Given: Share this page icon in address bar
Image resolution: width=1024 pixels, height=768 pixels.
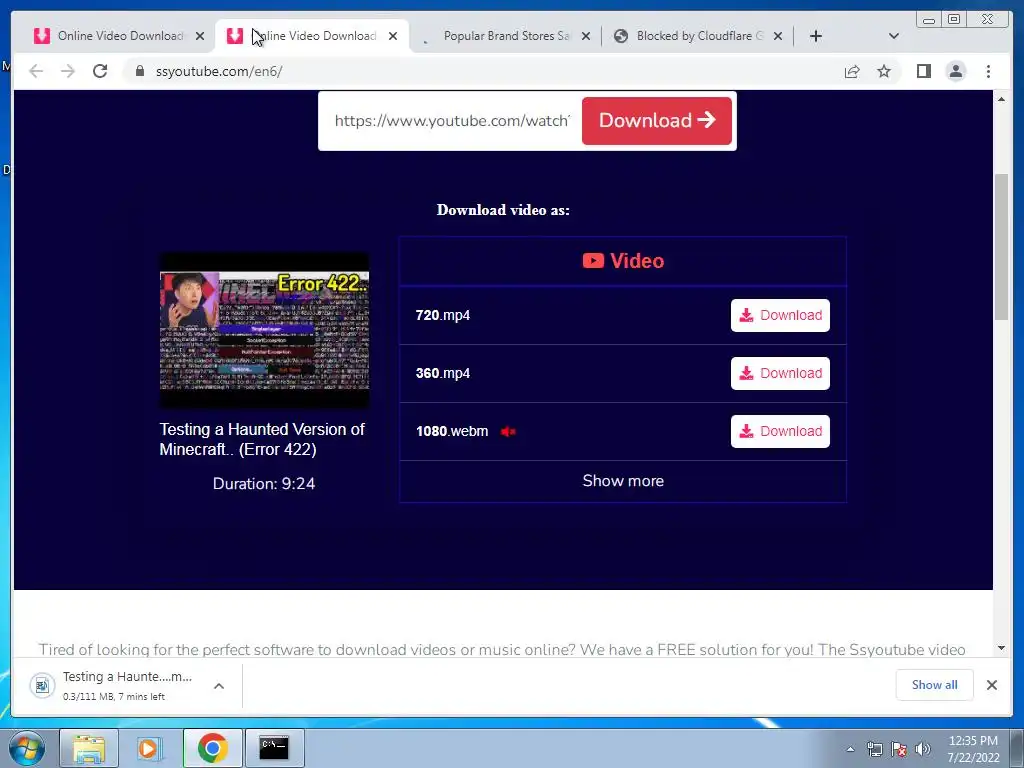Looking at the screenshot, I should (852, 71).
